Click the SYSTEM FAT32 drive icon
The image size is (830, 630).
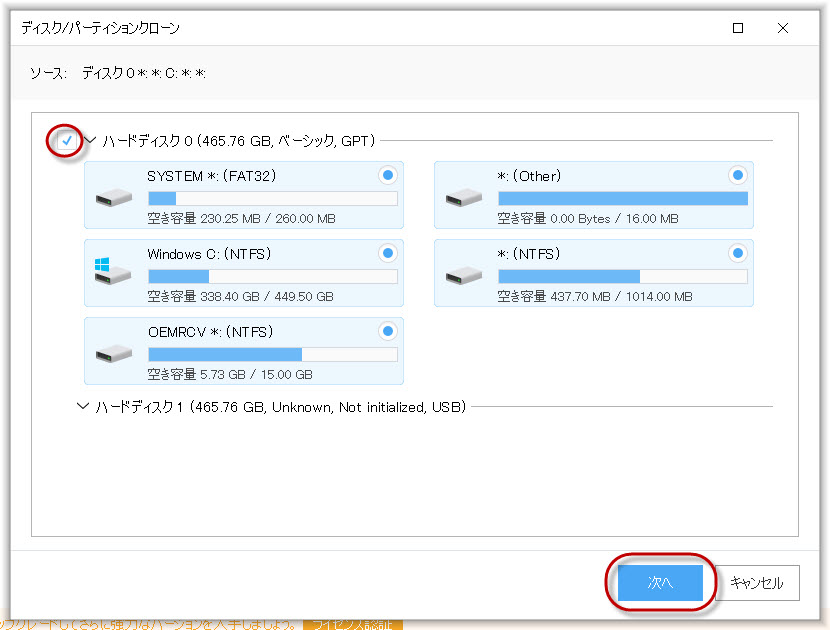tap(114, 198)
